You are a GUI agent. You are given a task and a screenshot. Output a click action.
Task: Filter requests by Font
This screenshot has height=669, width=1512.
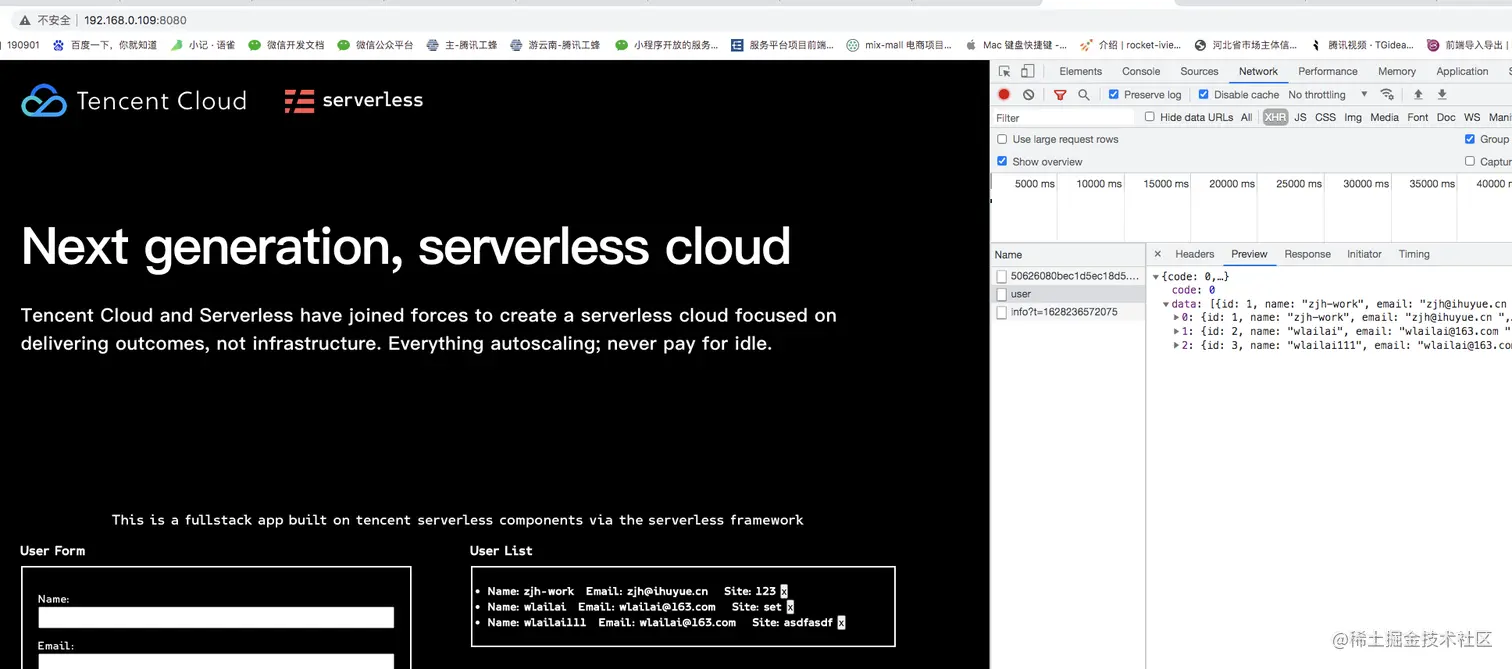click(x=1418, y=117)
